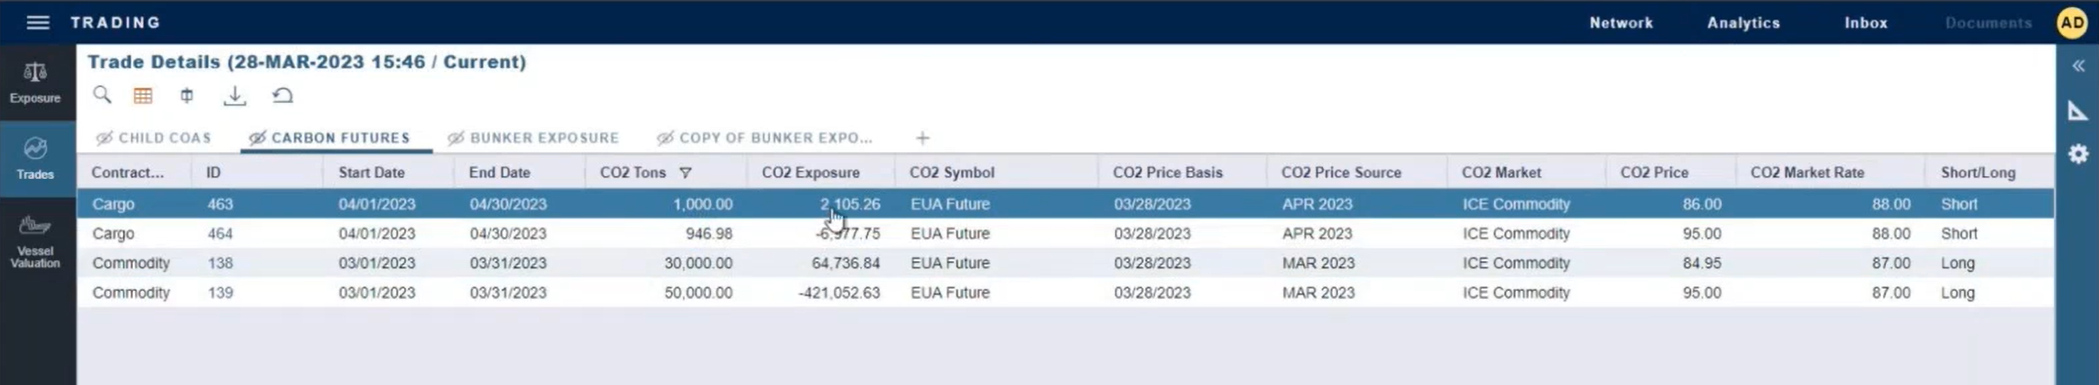
Task: Open trade ID 138 link
Action: (220, 263)
